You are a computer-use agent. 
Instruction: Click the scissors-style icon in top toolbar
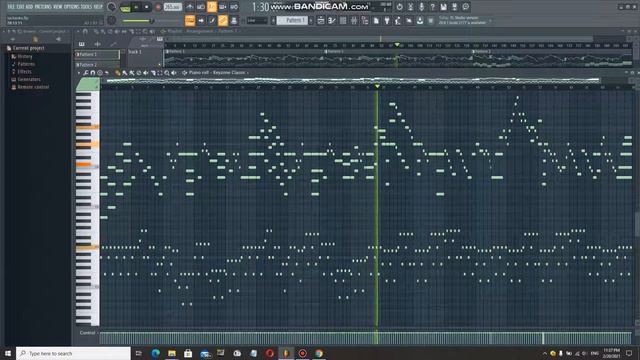(410, 7)
